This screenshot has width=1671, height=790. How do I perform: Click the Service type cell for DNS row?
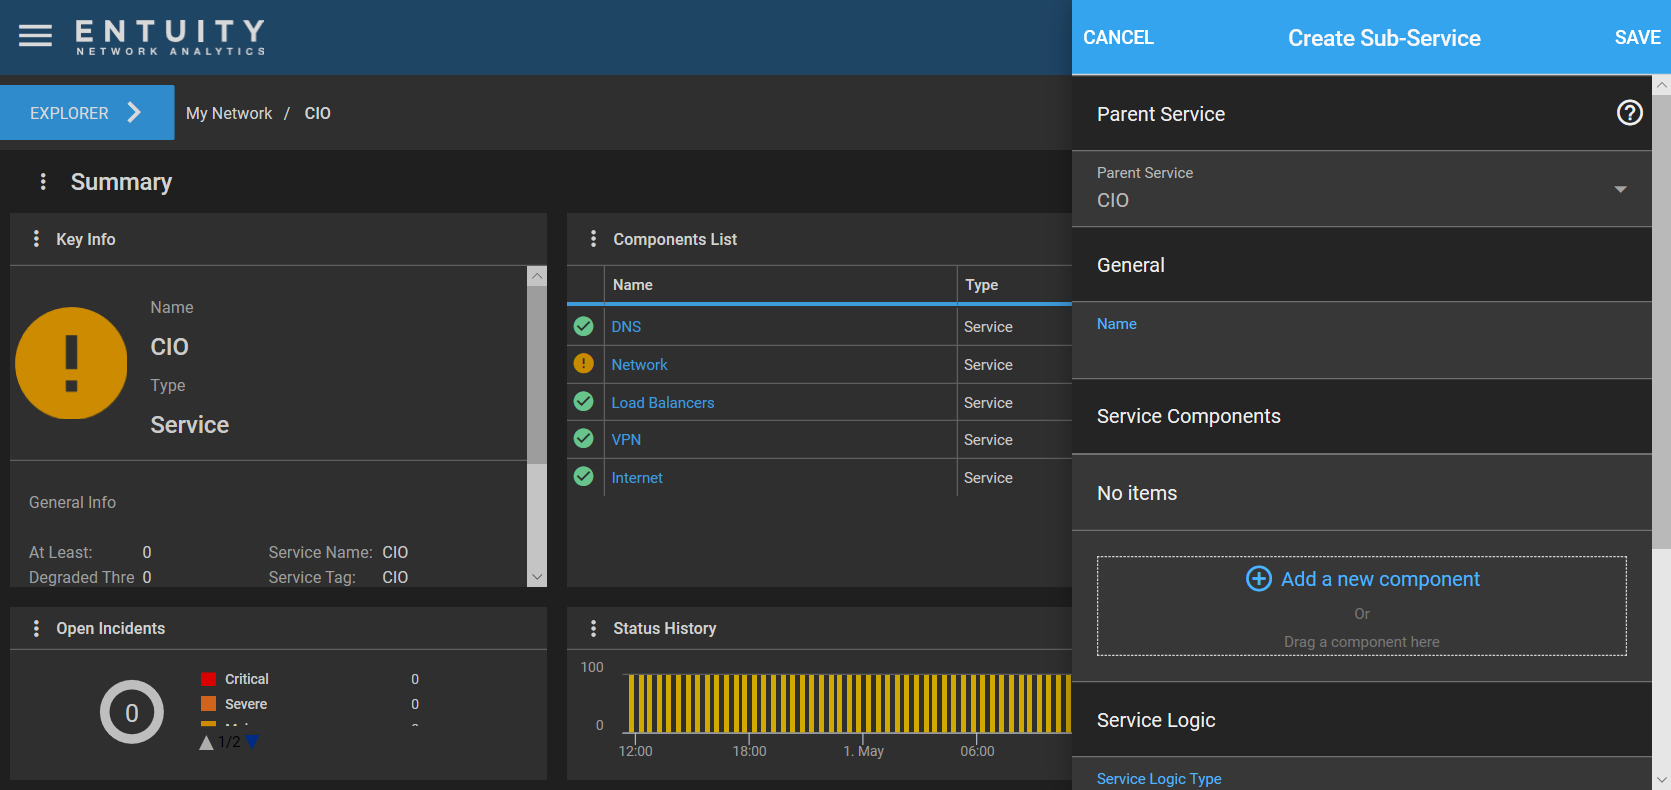1014,326
